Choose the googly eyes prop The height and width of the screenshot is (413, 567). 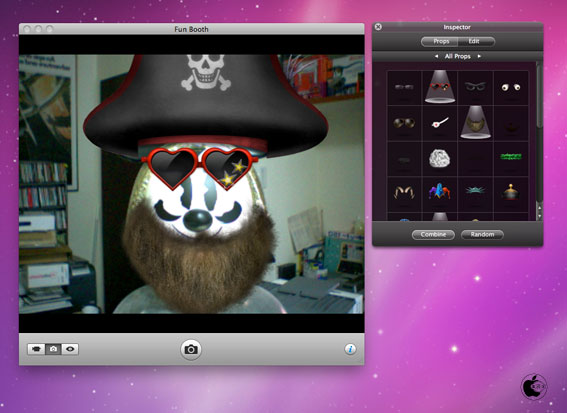(x=511, y=87)
